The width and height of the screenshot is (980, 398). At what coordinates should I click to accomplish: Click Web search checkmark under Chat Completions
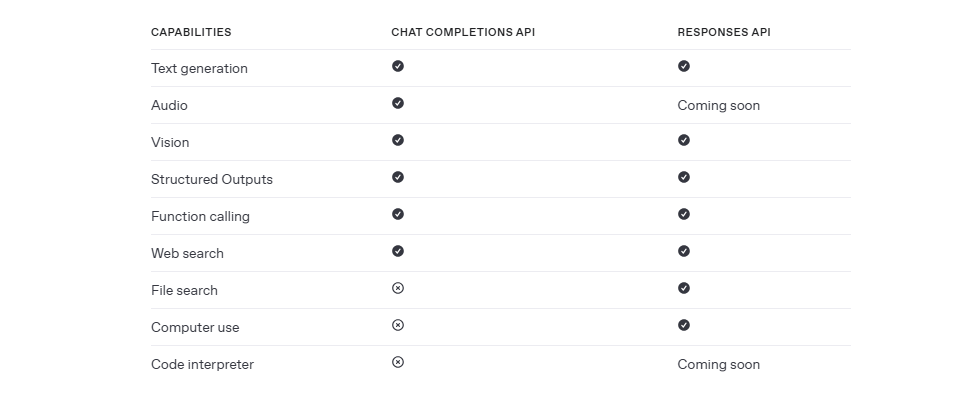(x=398, y=251)
